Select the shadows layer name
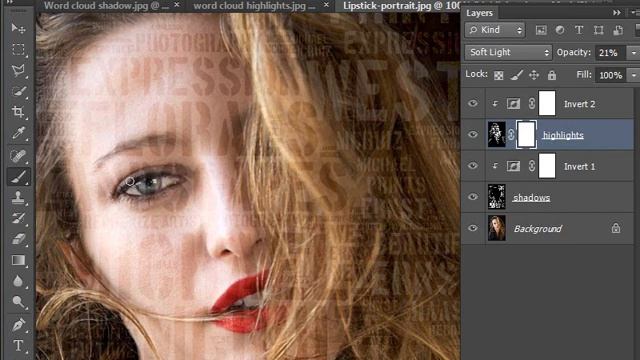 point(531,198)
